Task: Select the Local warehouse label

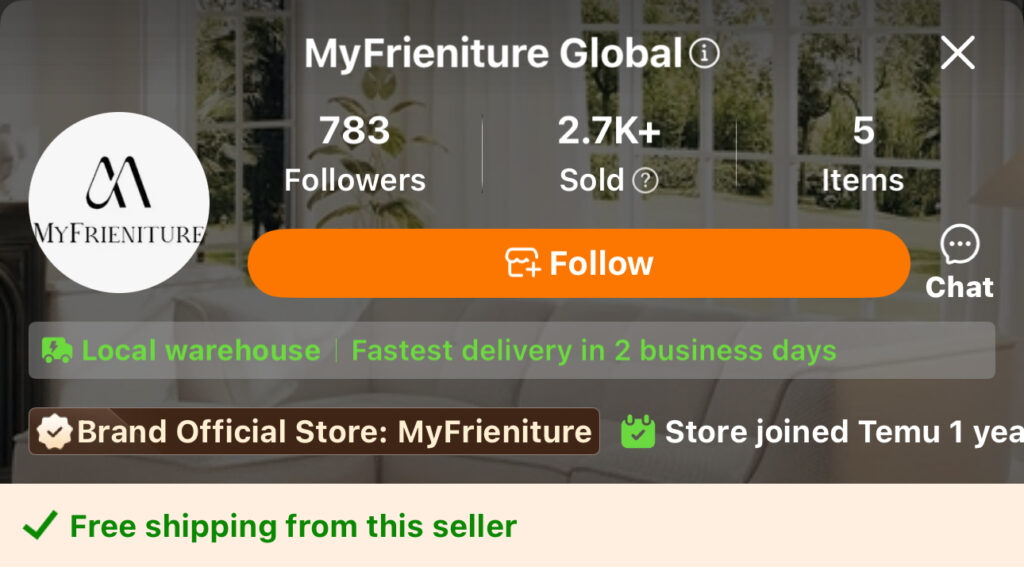Action: [x=201, y=350]
